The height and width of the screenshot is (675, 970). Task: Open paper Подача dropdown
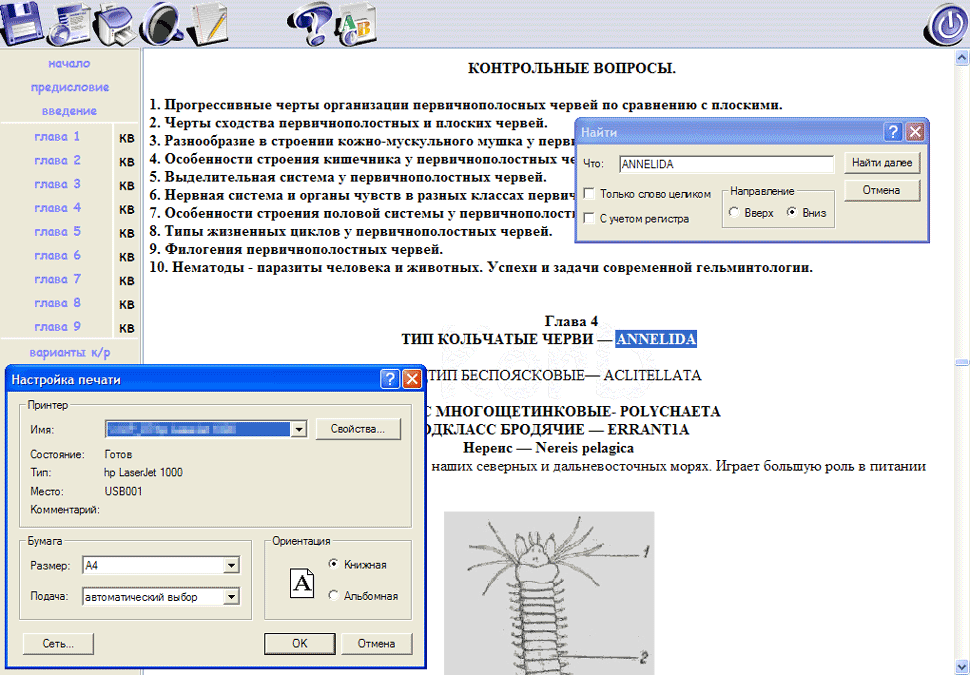(x=231, y=596)
